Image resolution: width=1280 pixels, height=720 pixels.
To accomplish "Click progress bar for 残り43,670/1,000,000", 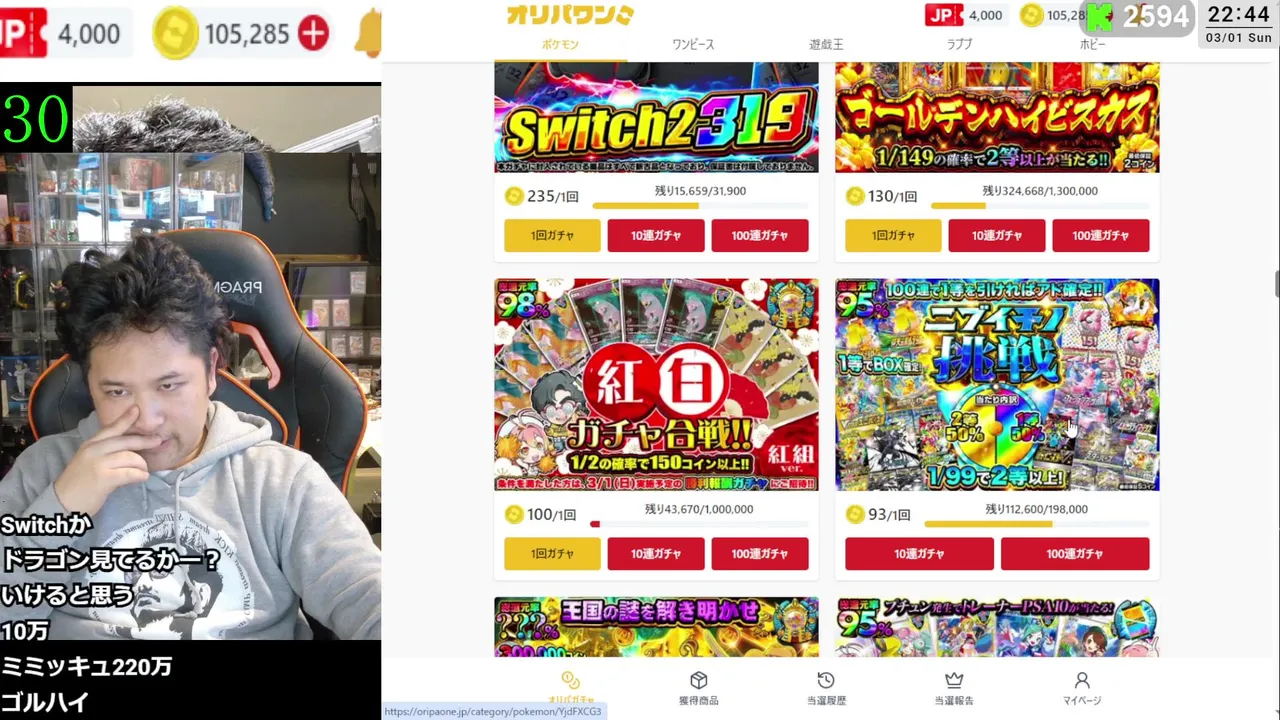I will 700,524.
